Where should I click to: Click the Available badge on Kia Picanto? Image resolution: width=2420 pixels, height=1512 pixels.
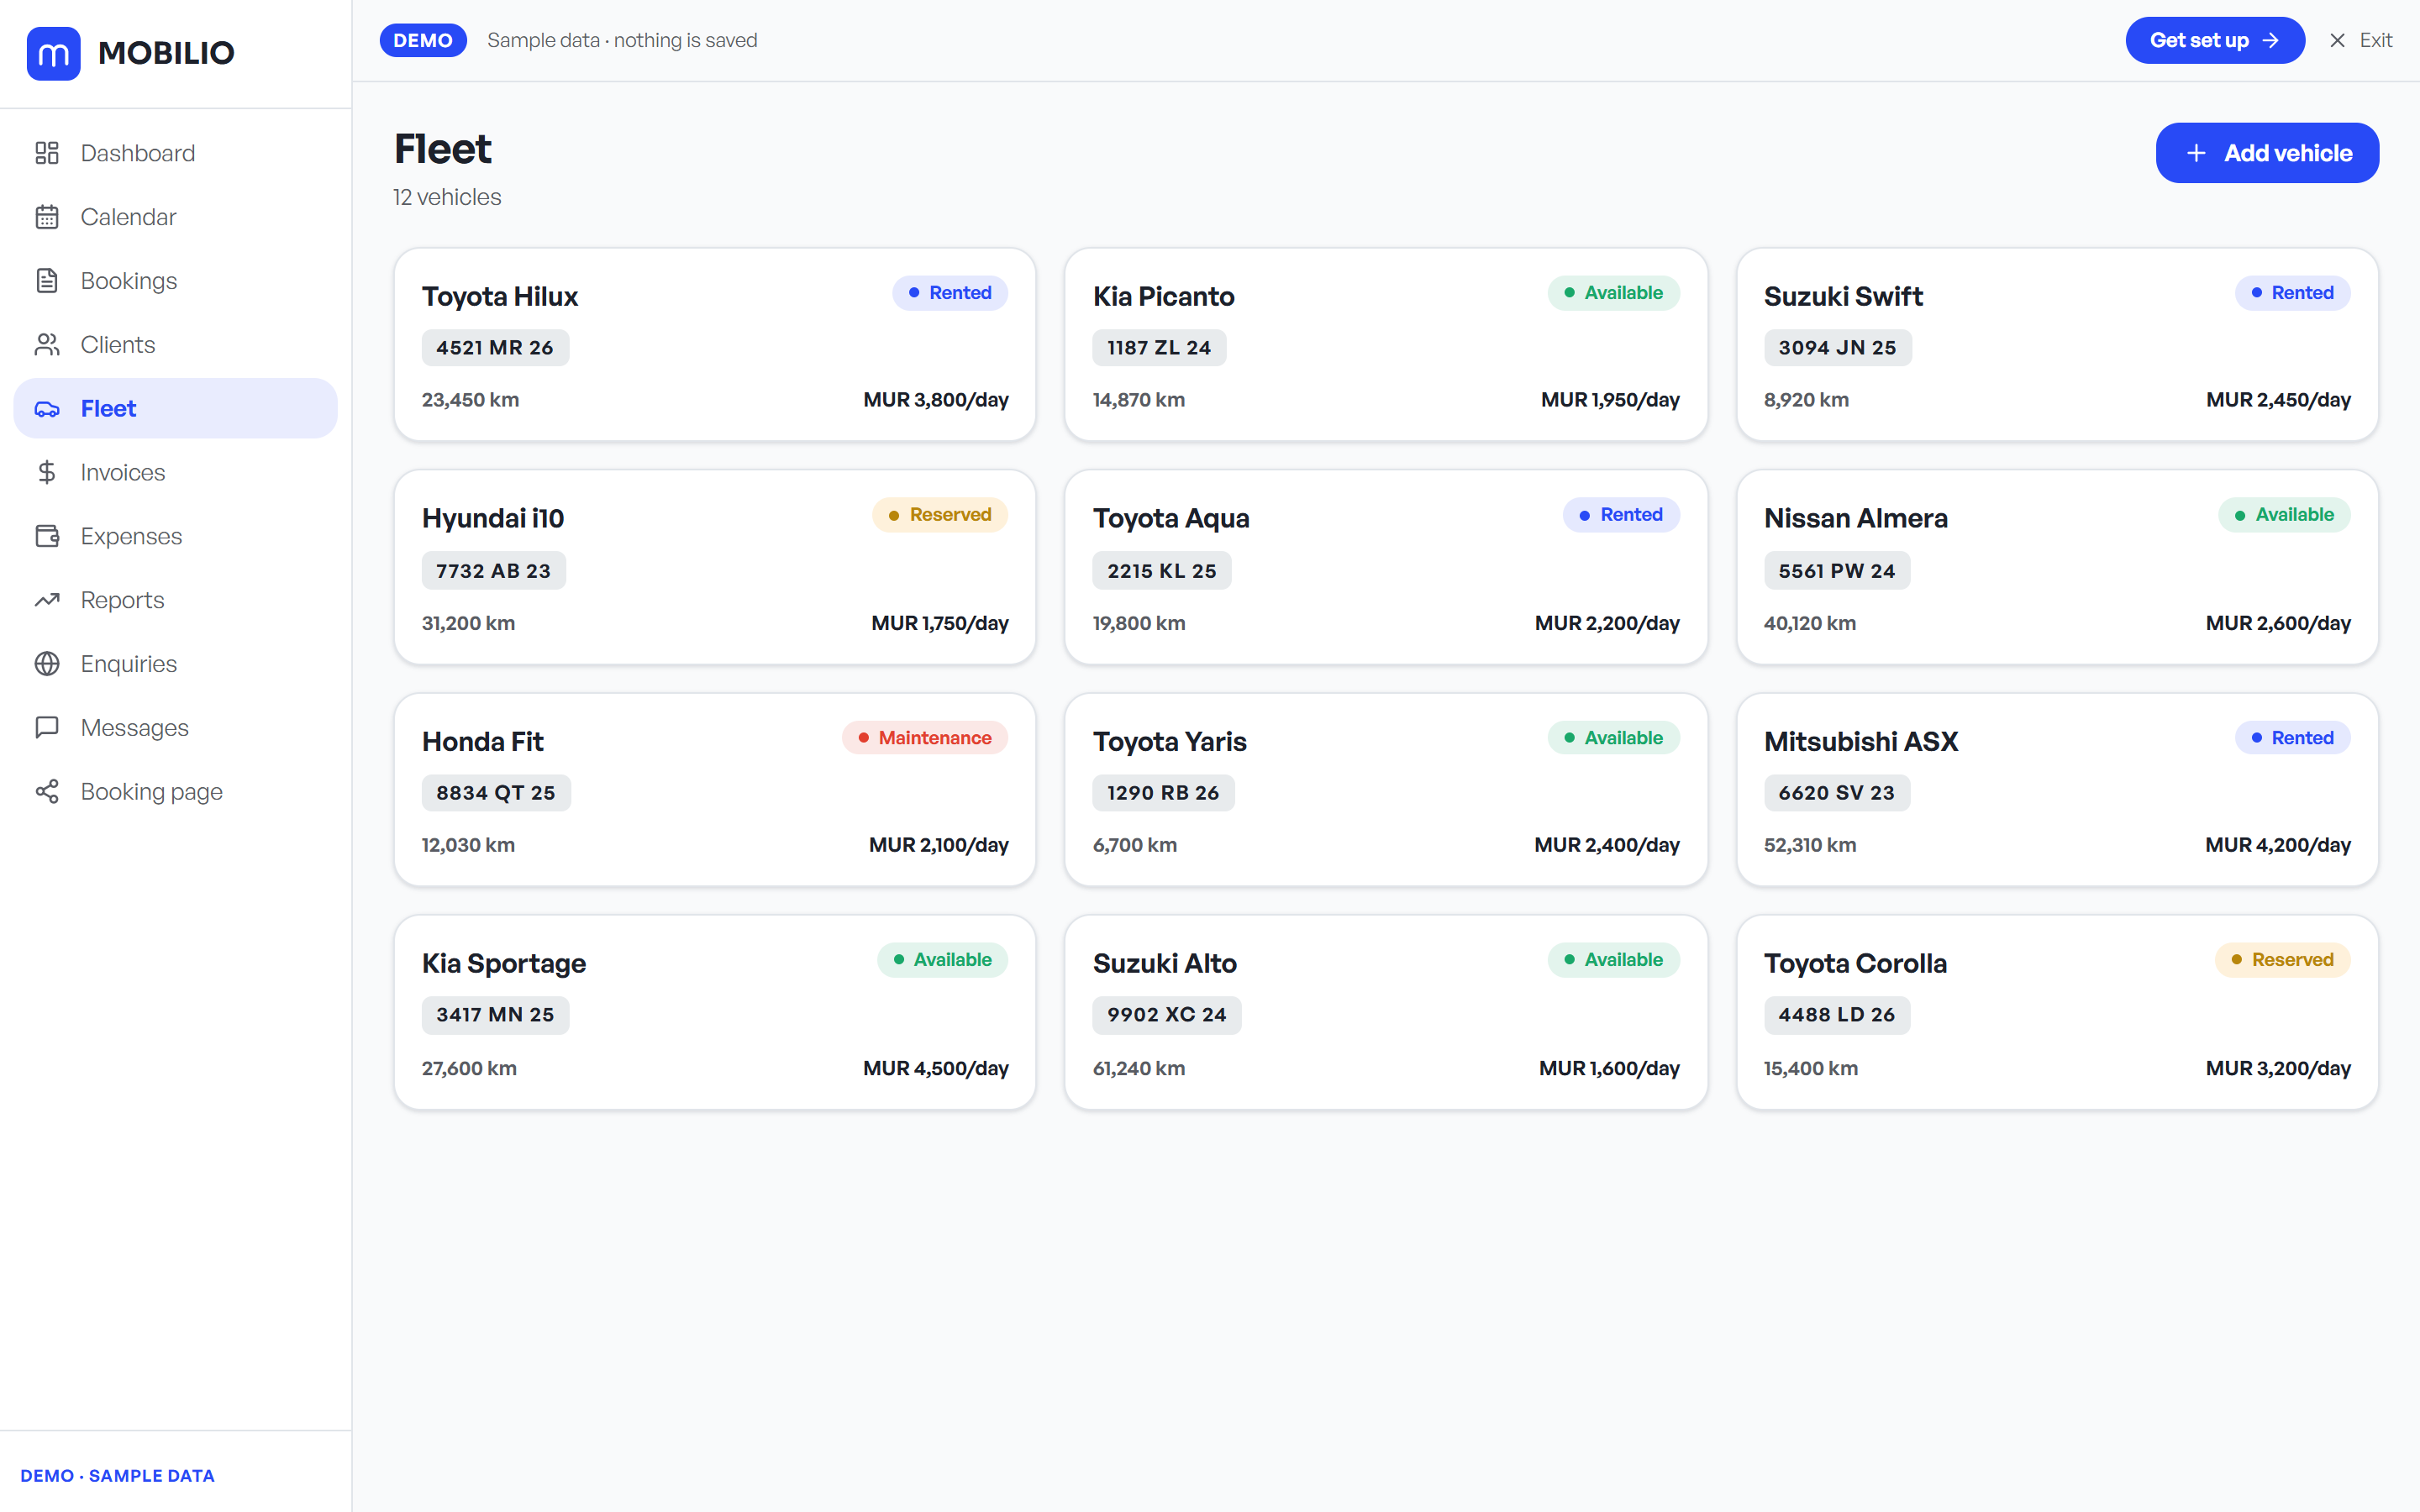[1614, 293]
